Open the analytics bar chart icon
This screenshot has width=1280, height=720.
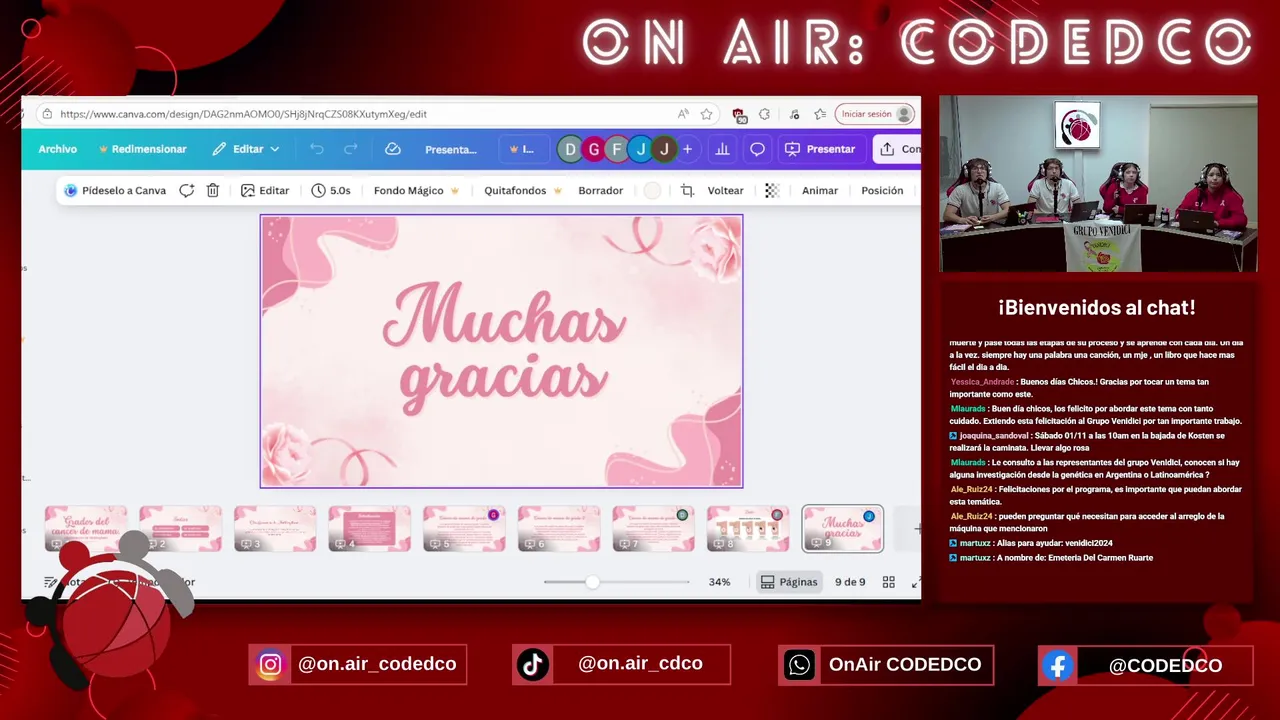(722, 149)
